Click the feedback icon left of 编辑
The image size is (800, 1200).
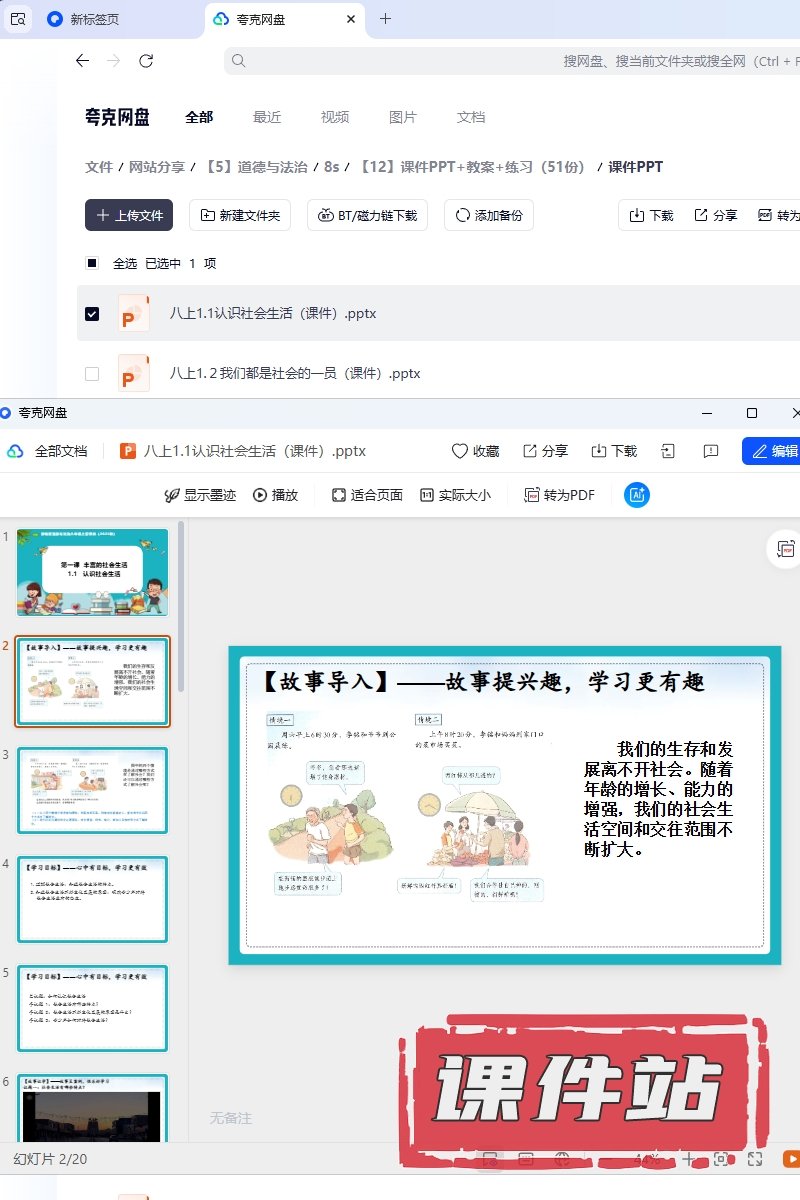711,451
